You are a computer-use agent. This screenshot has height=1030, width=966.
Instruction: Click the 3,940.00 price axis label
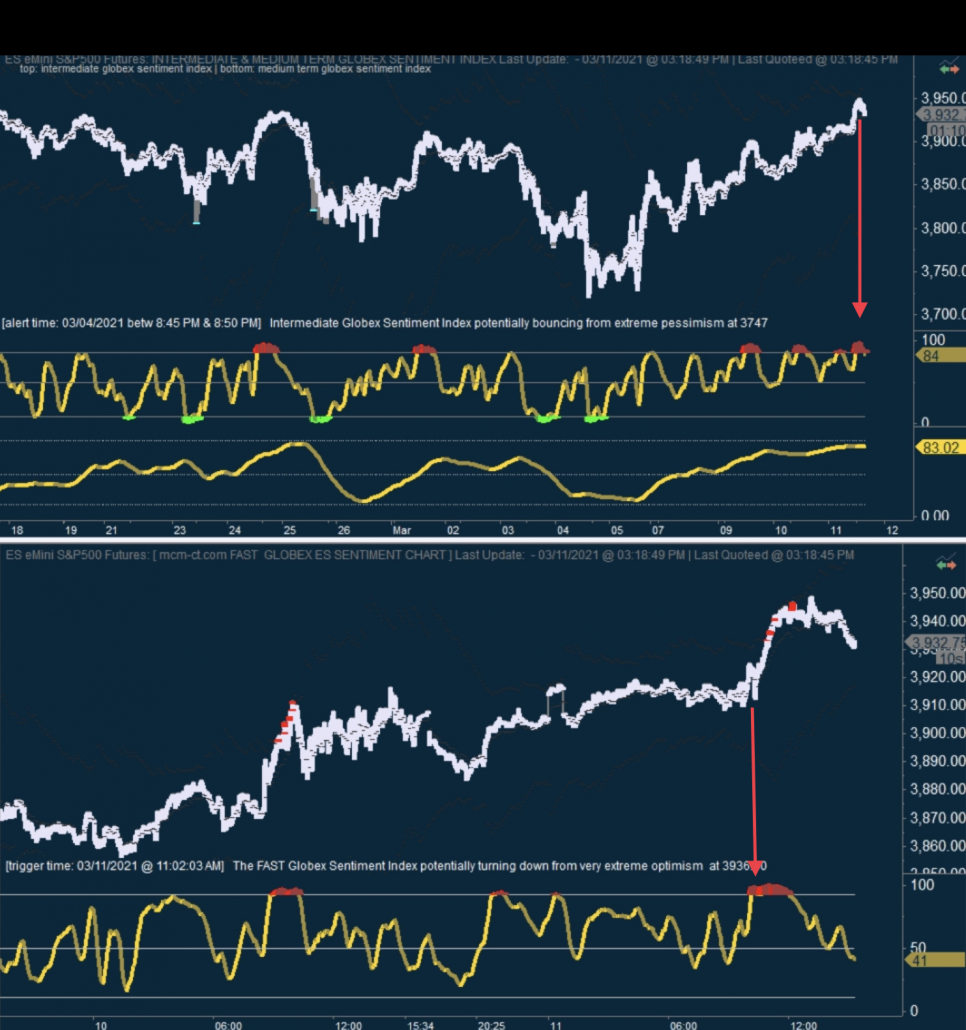tap(938, 621)
